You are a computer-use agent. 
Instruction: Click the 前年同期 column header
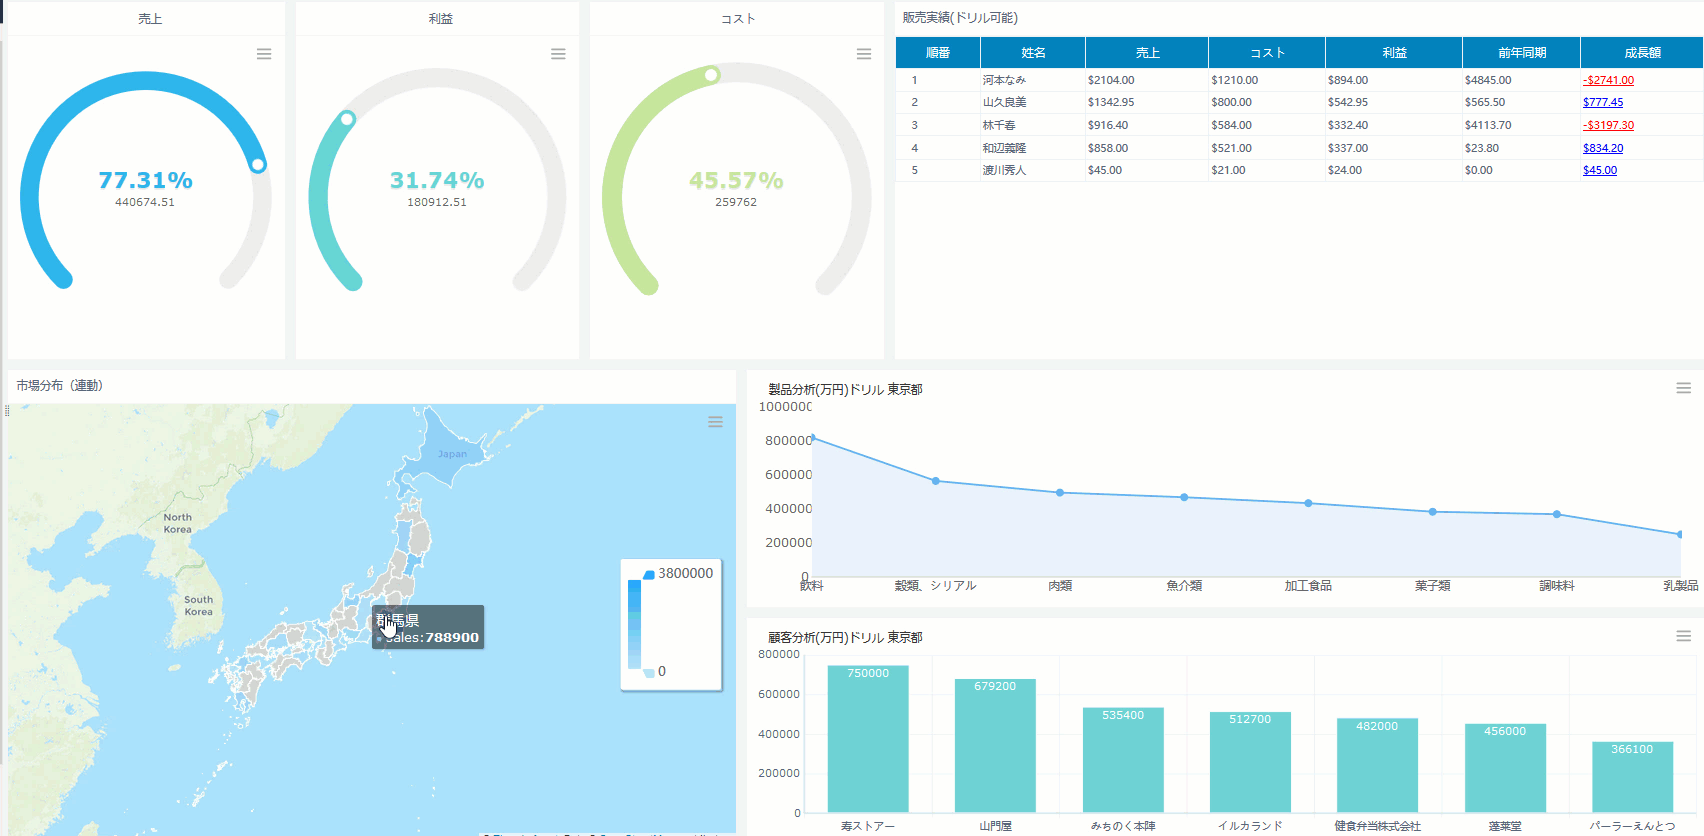coord(1521,52)
